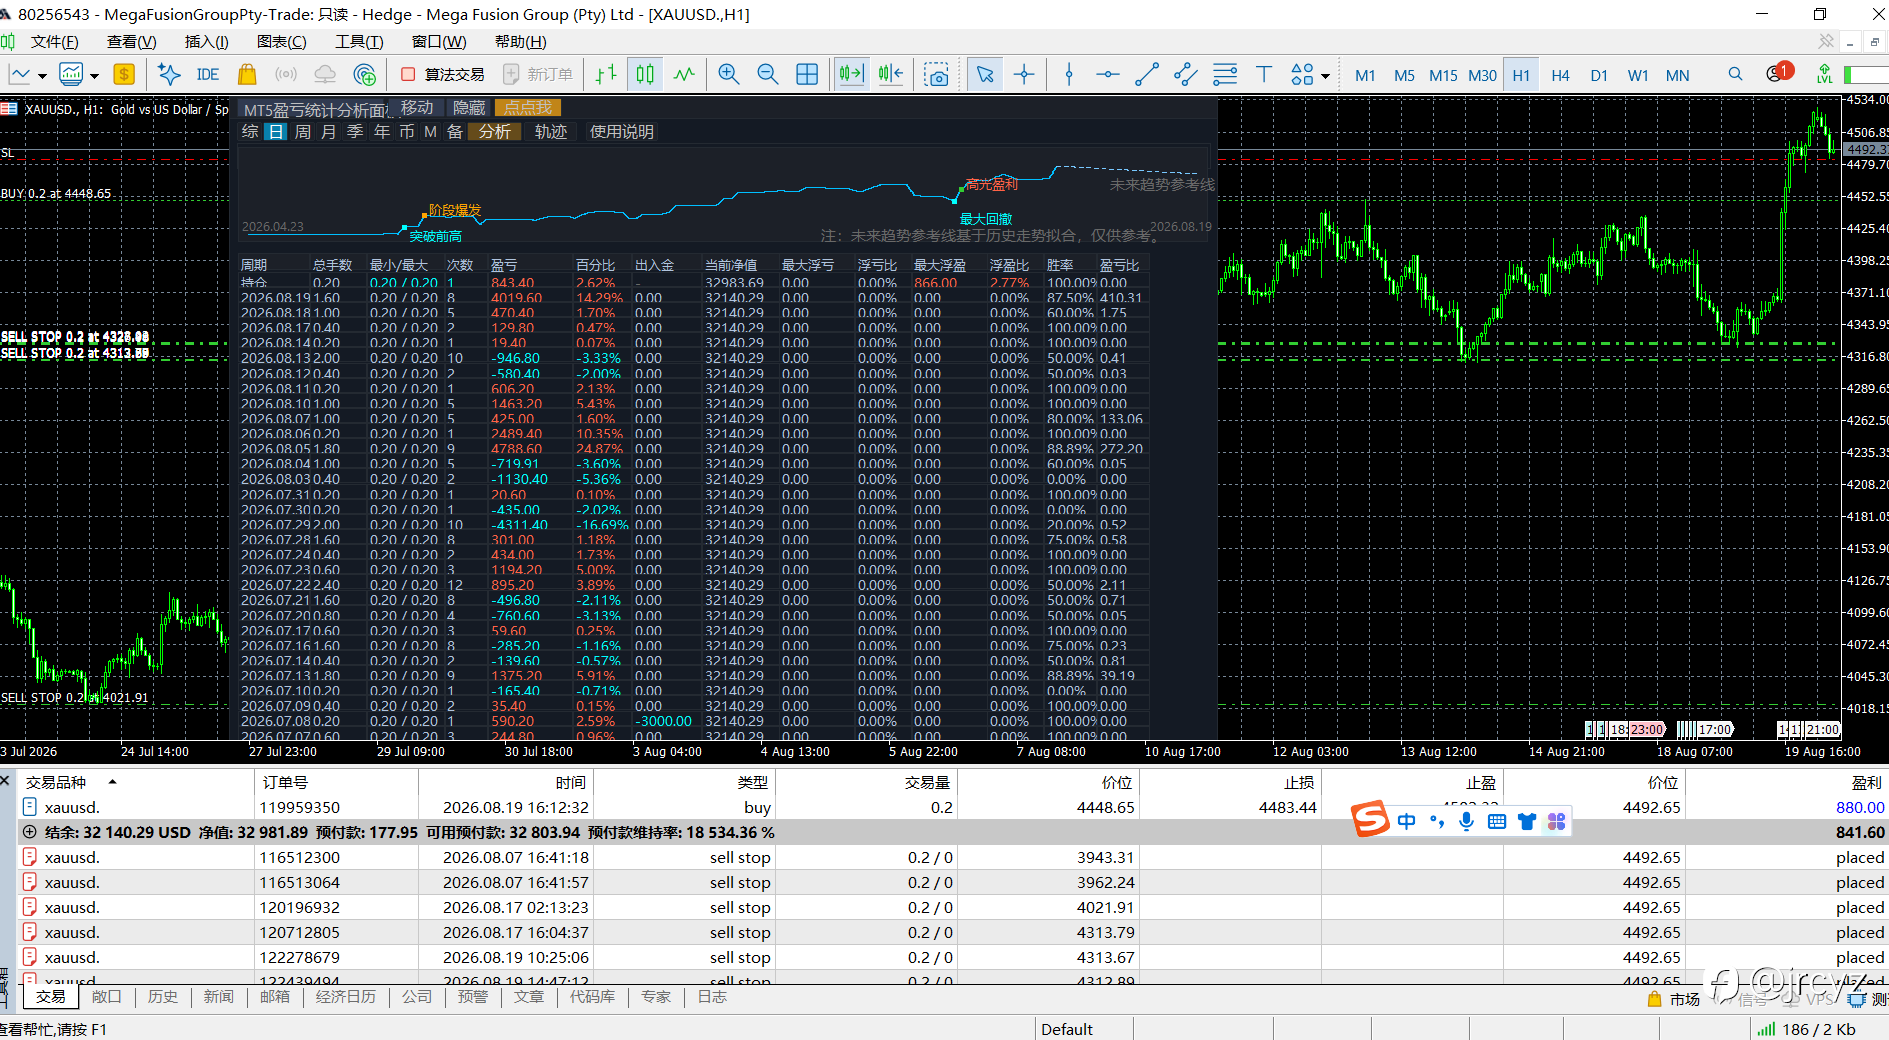
Task: Select the Fibonacci retracement lines tool
Action: click(x=1225, y=74)
